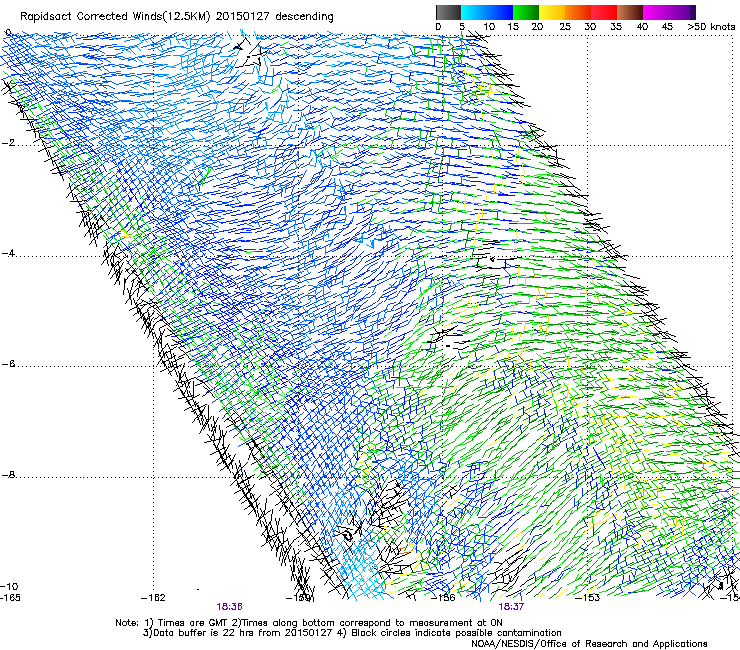Image resolution: width=740 pixels, height=650 pixels.
Task: Click the '-10' latitude axis label
Action: 9,587
